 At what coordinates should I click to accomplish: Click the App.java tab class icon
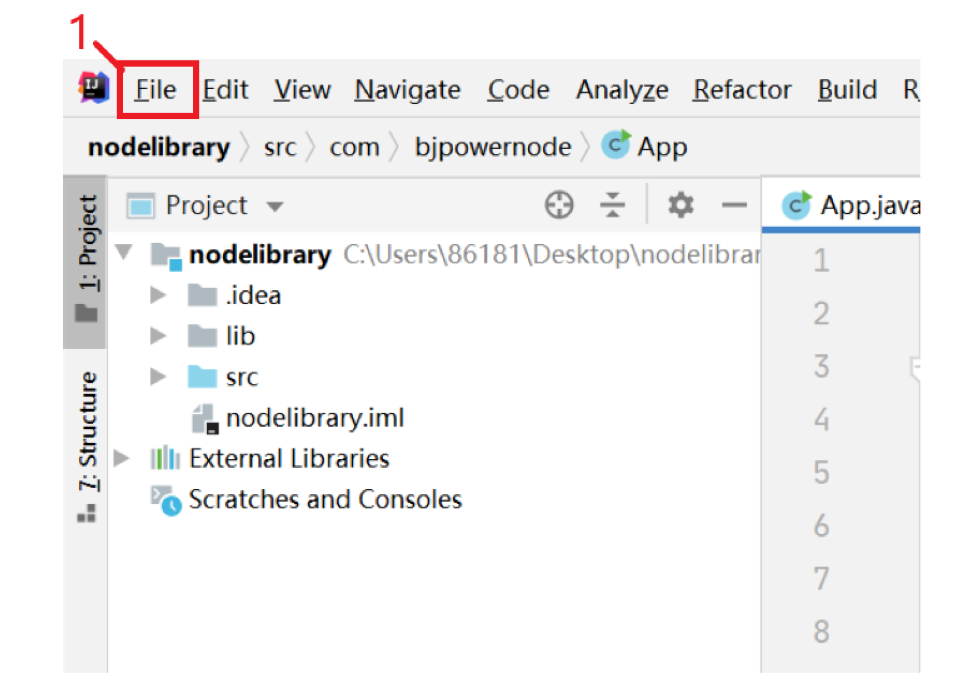pos(797,205)
